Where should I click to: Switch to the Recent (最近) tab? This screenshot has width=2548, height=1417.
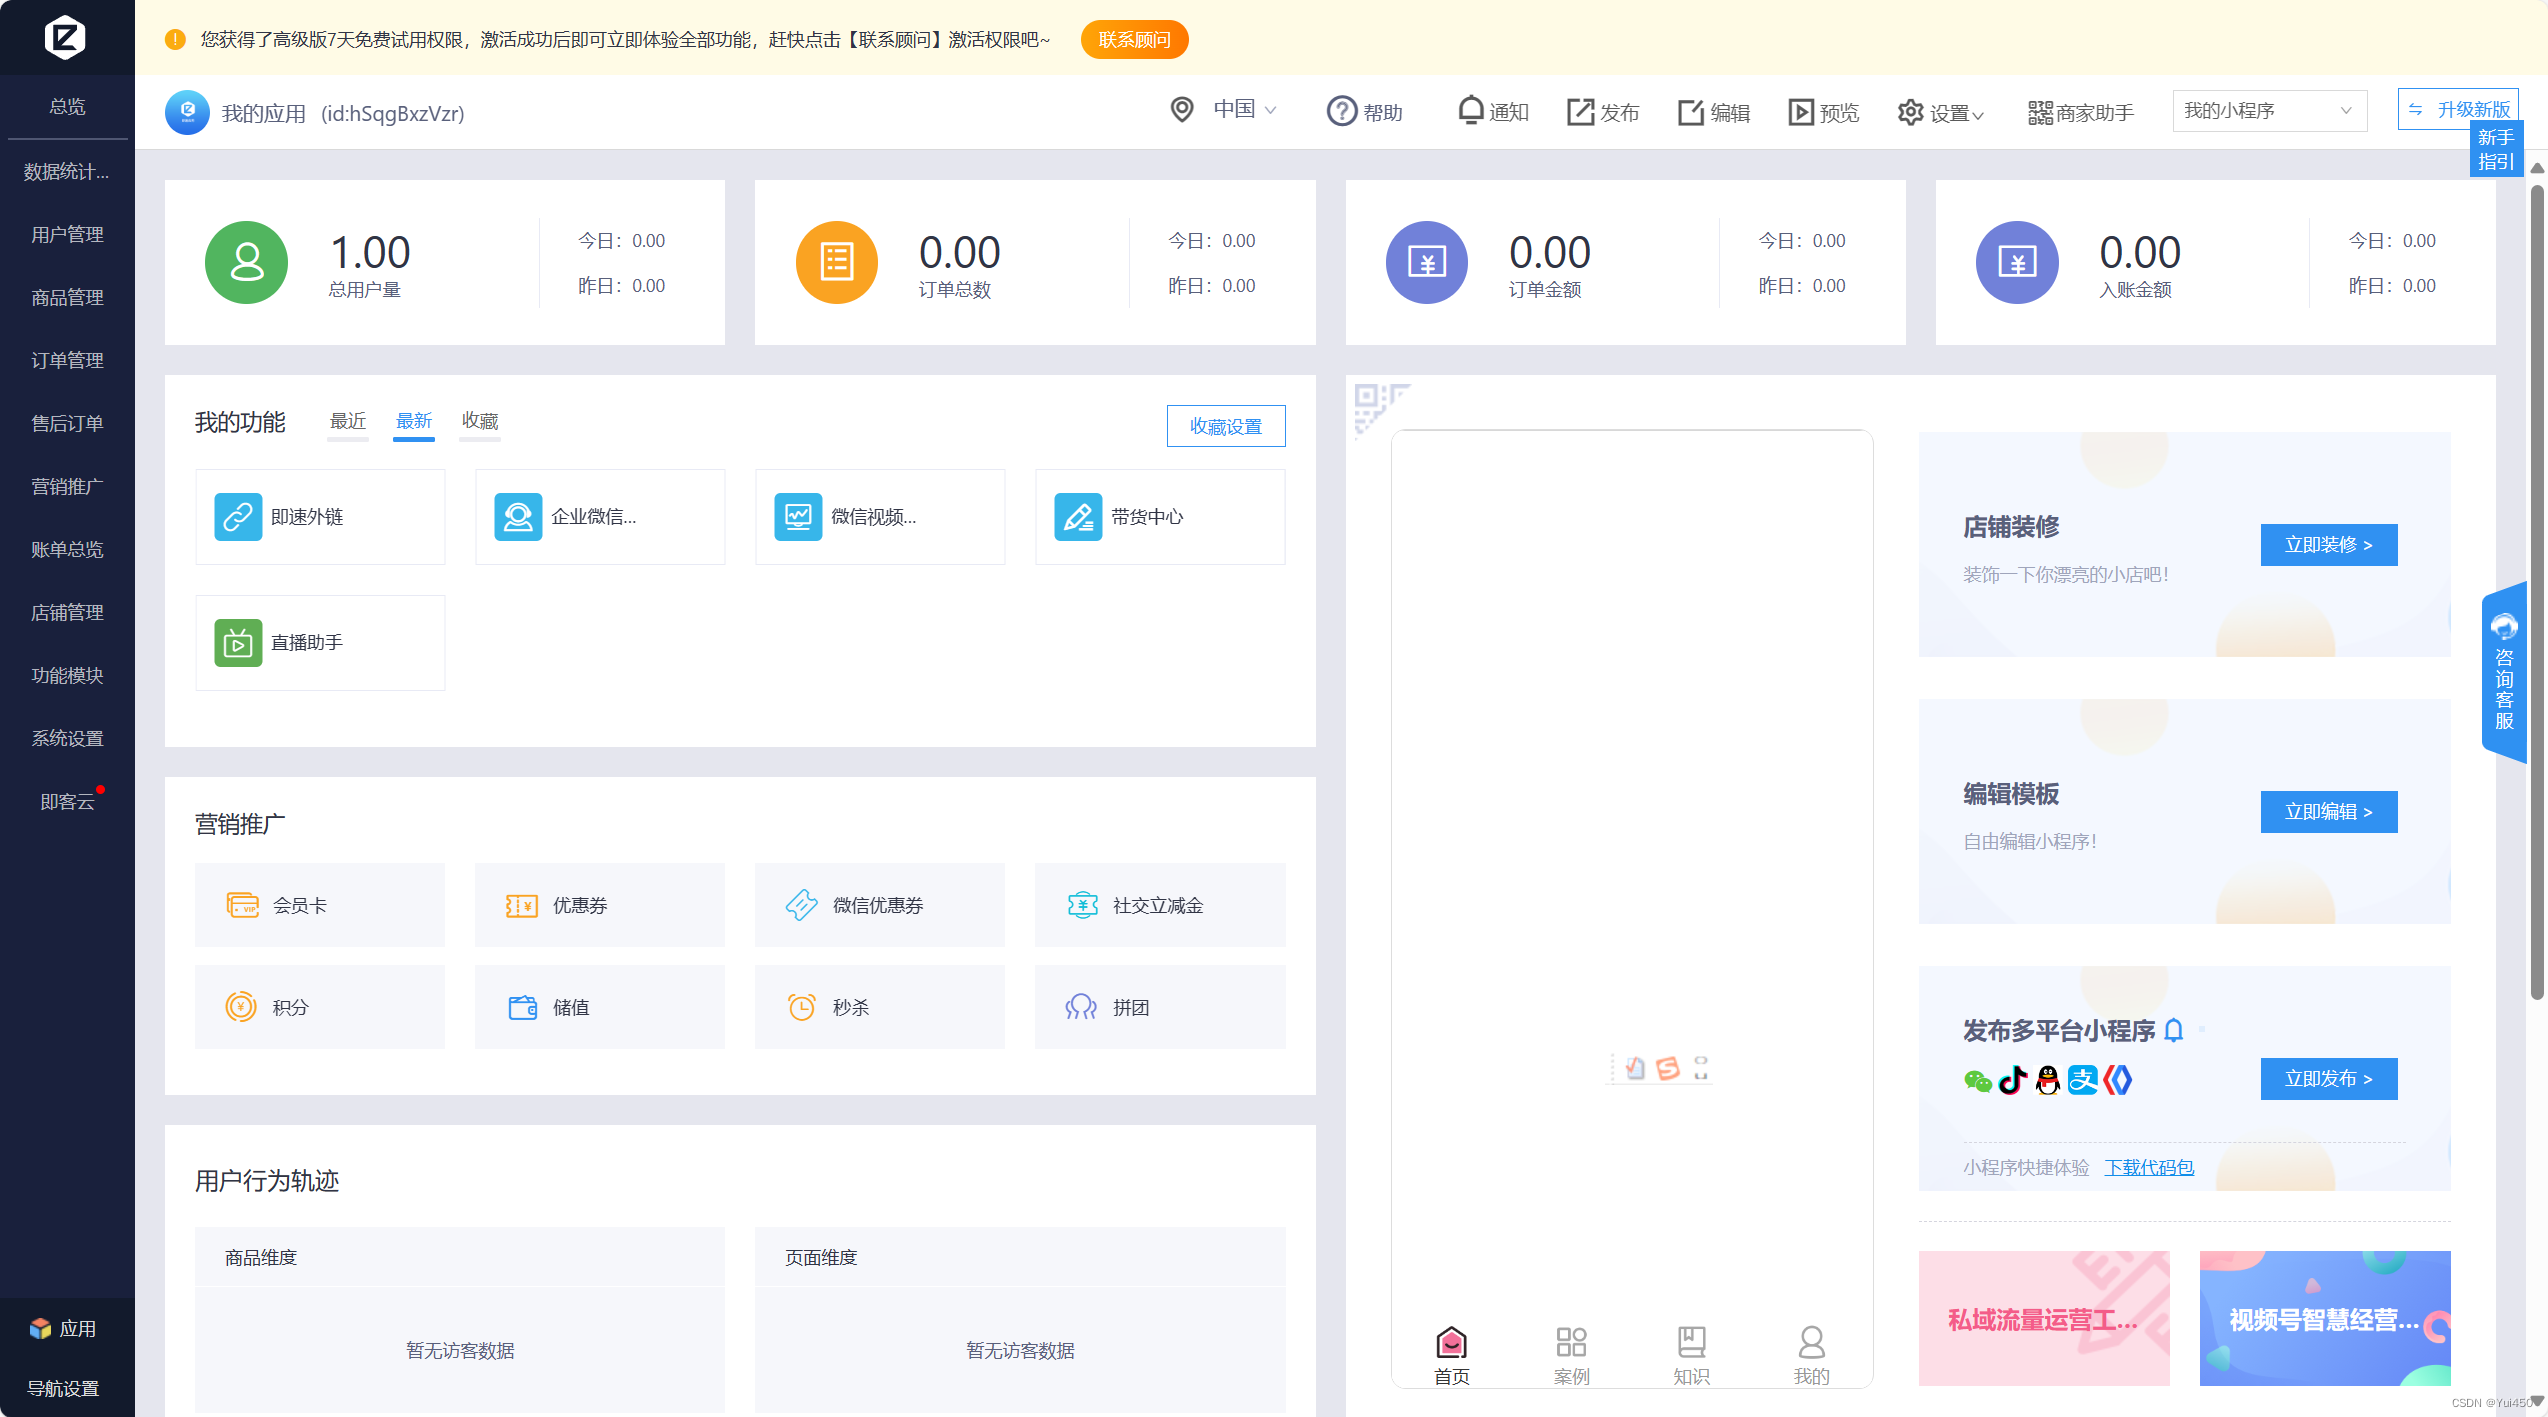click(x=348, y=421)
